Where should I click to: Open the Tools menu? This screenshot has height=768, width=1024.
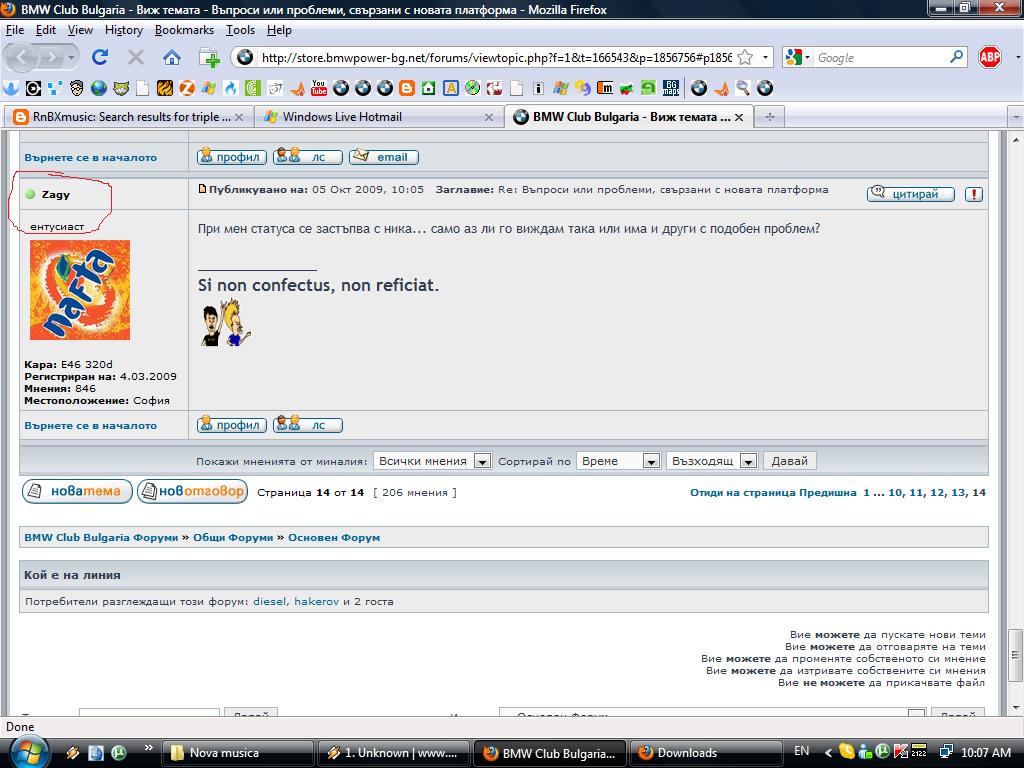tap(240, 30)
